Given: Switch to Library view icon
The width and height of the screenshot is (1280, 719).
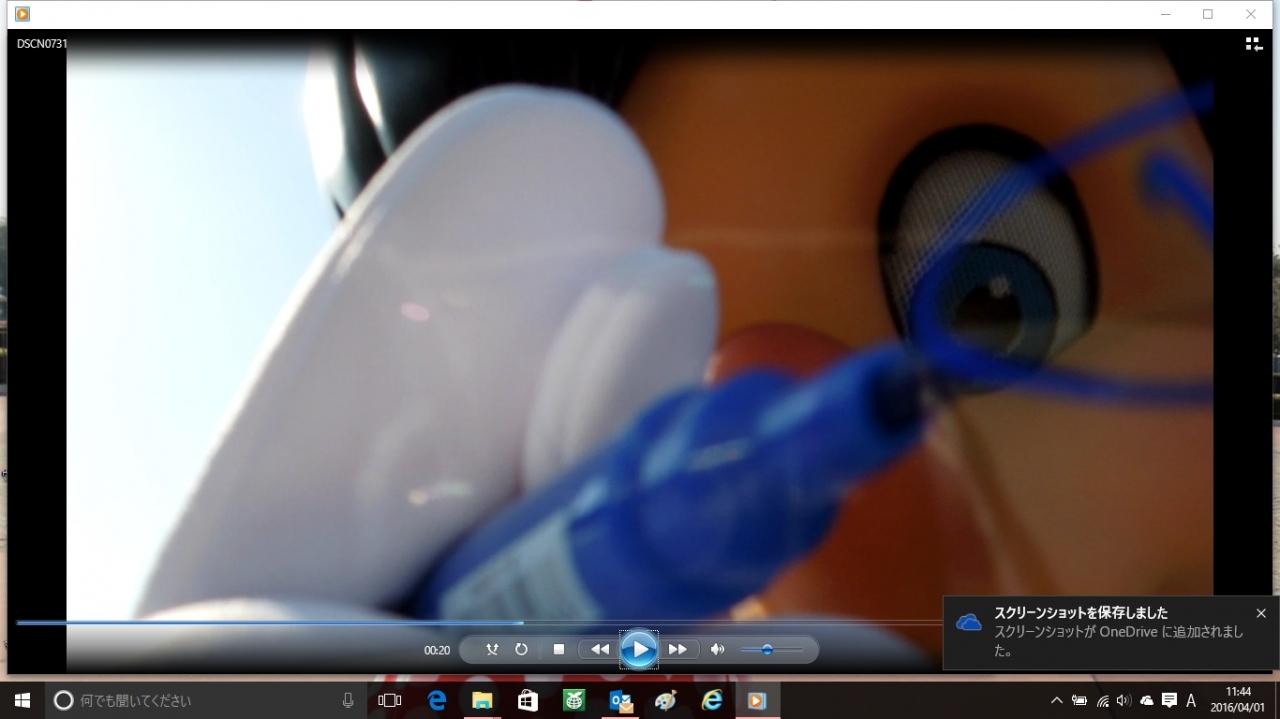Looking at the screenshot, I should (x=1253, y=44).
